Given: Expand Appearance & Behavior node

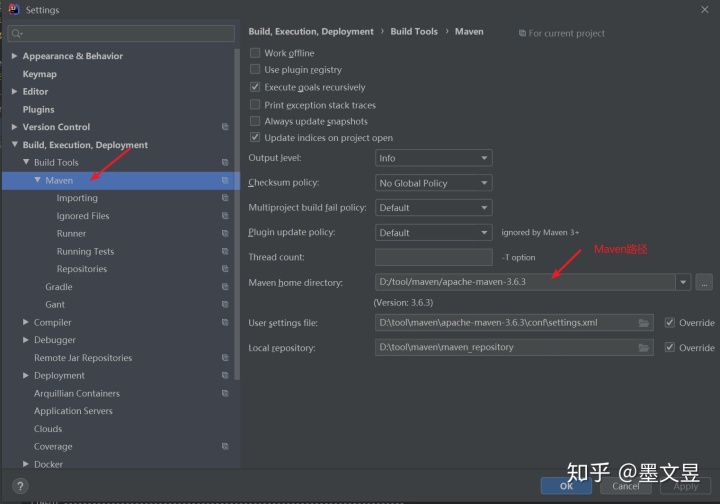Looking at the screenshot, I should click(14, 56).
